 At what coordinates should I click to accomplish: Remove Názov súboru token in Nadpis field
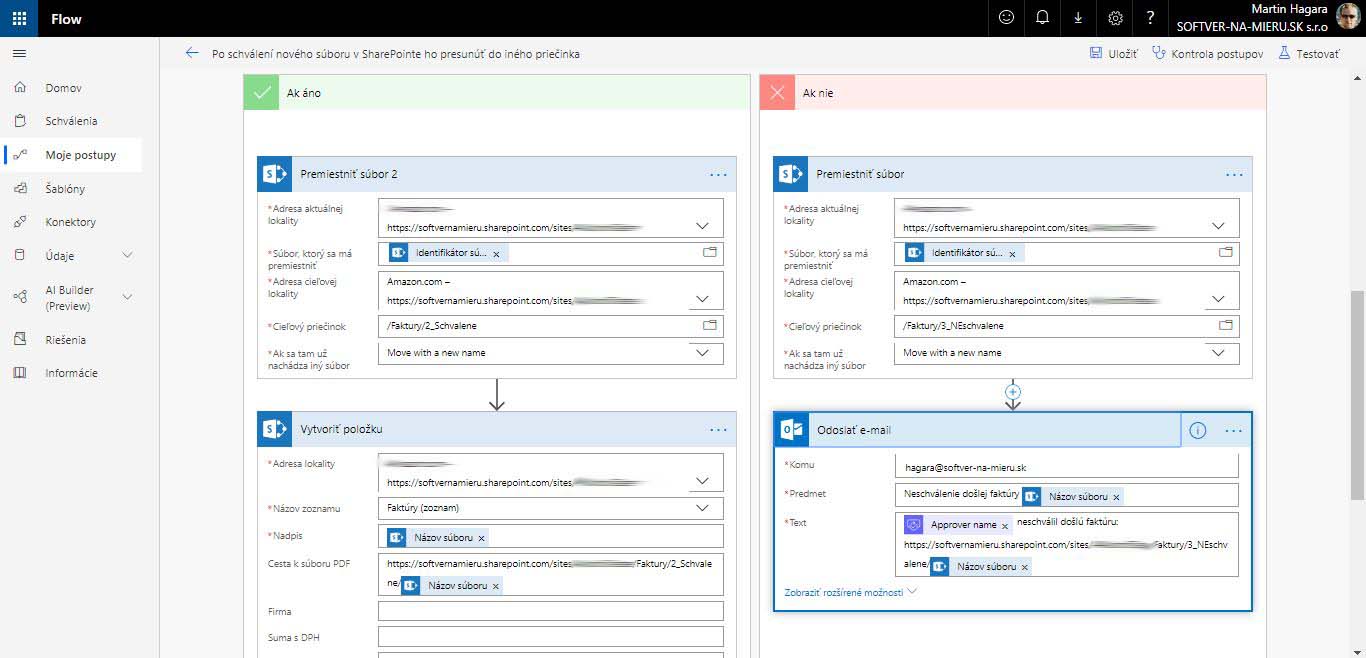tap(482, 538)
